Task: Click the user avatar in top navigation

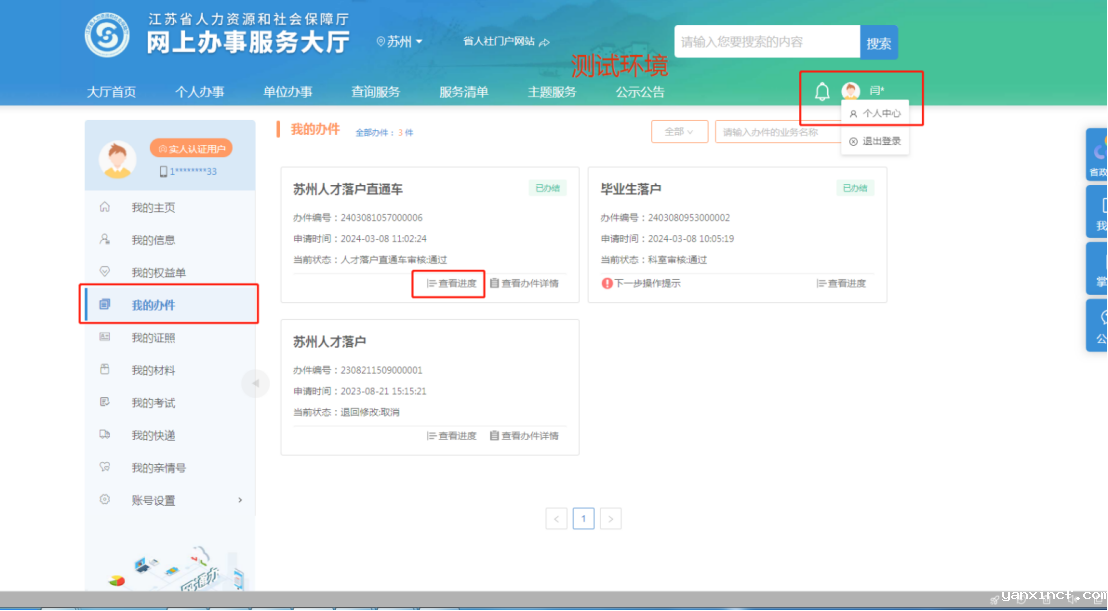Action: [851, 92]
